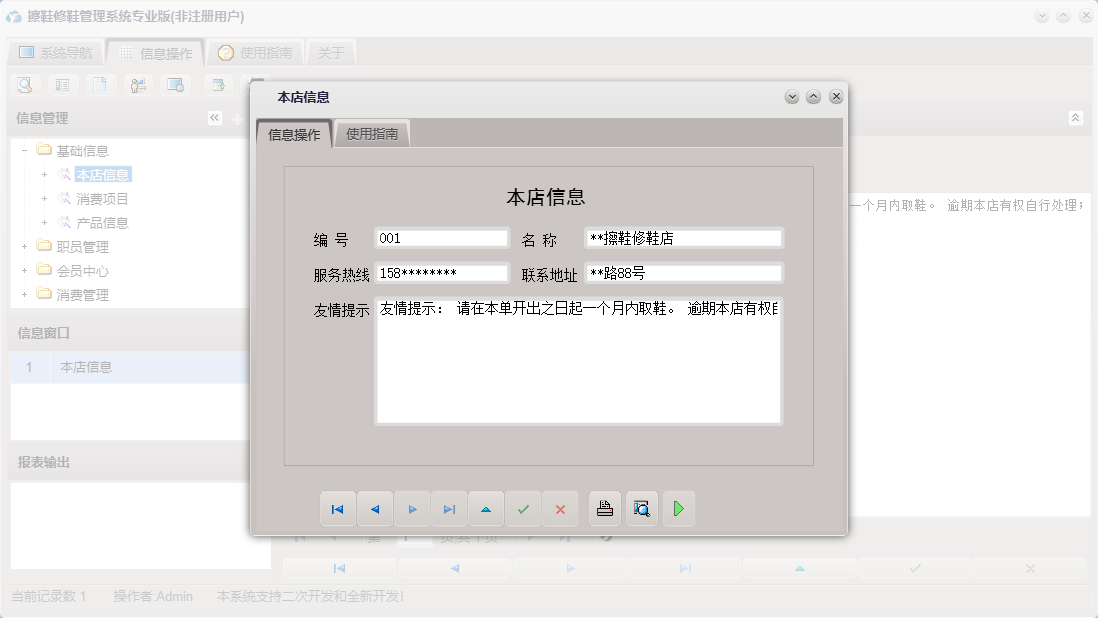Open print preview in the dialog toolbar

(x=641, y=509)
